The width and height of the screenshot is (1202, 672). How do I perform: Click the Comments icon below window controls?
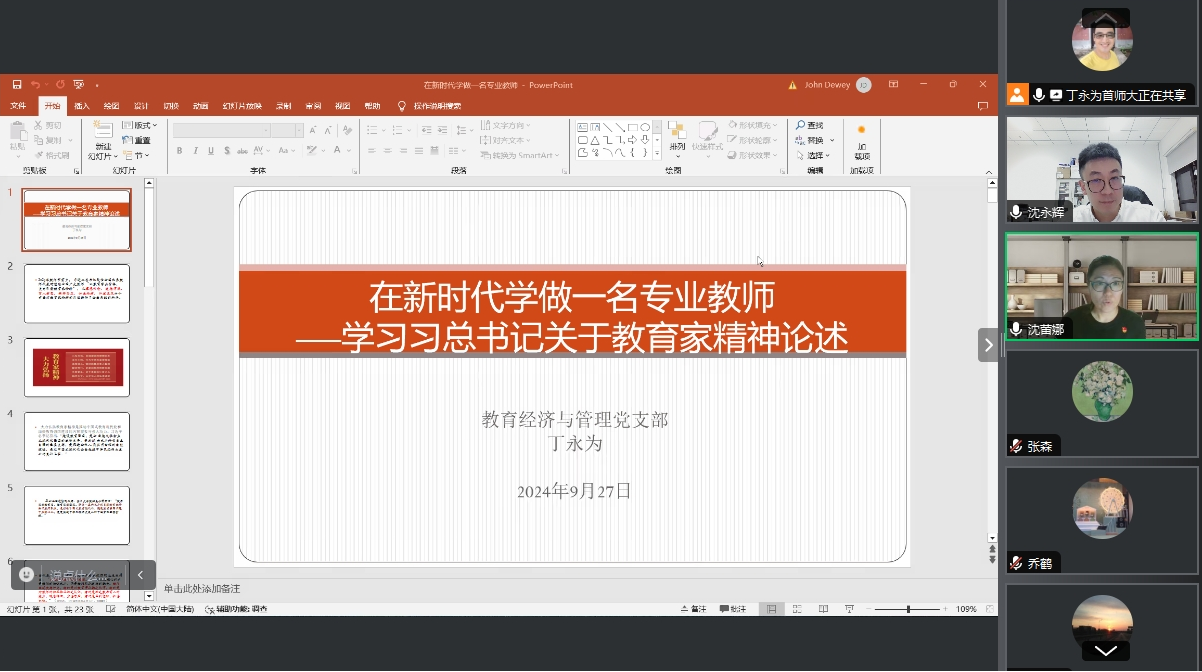coord(983,106)
